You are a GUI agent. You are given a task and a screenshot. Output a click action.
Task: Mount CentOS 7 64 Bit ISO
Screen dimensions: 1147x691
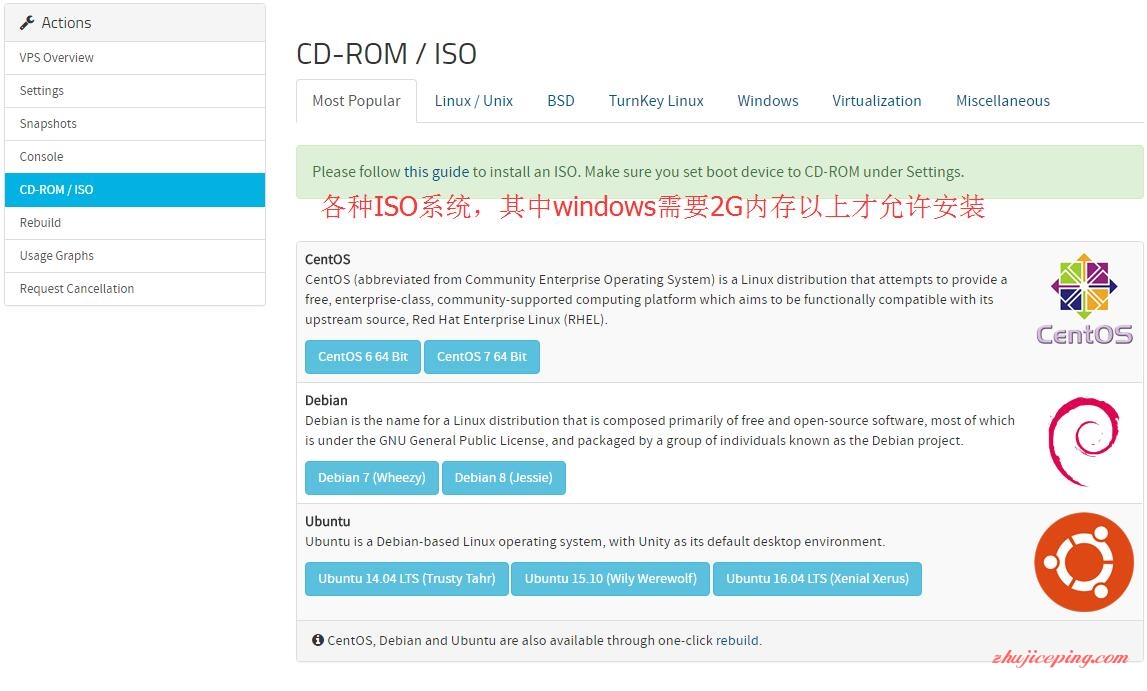(481, 357)
